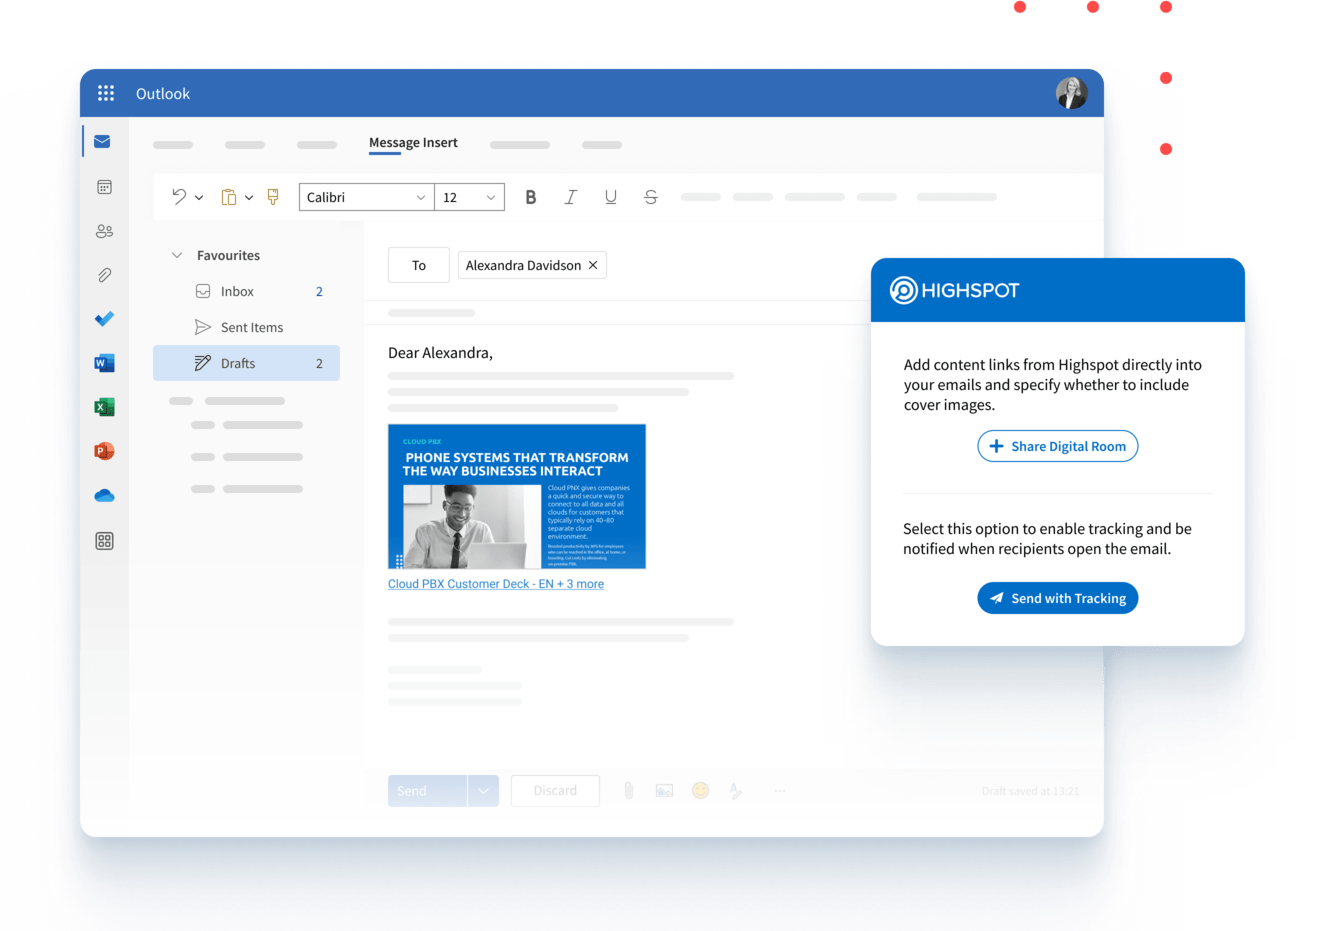Click the Dear Alexandra greeting text
Screen dimensions: 1325x931
pos(440,353)
